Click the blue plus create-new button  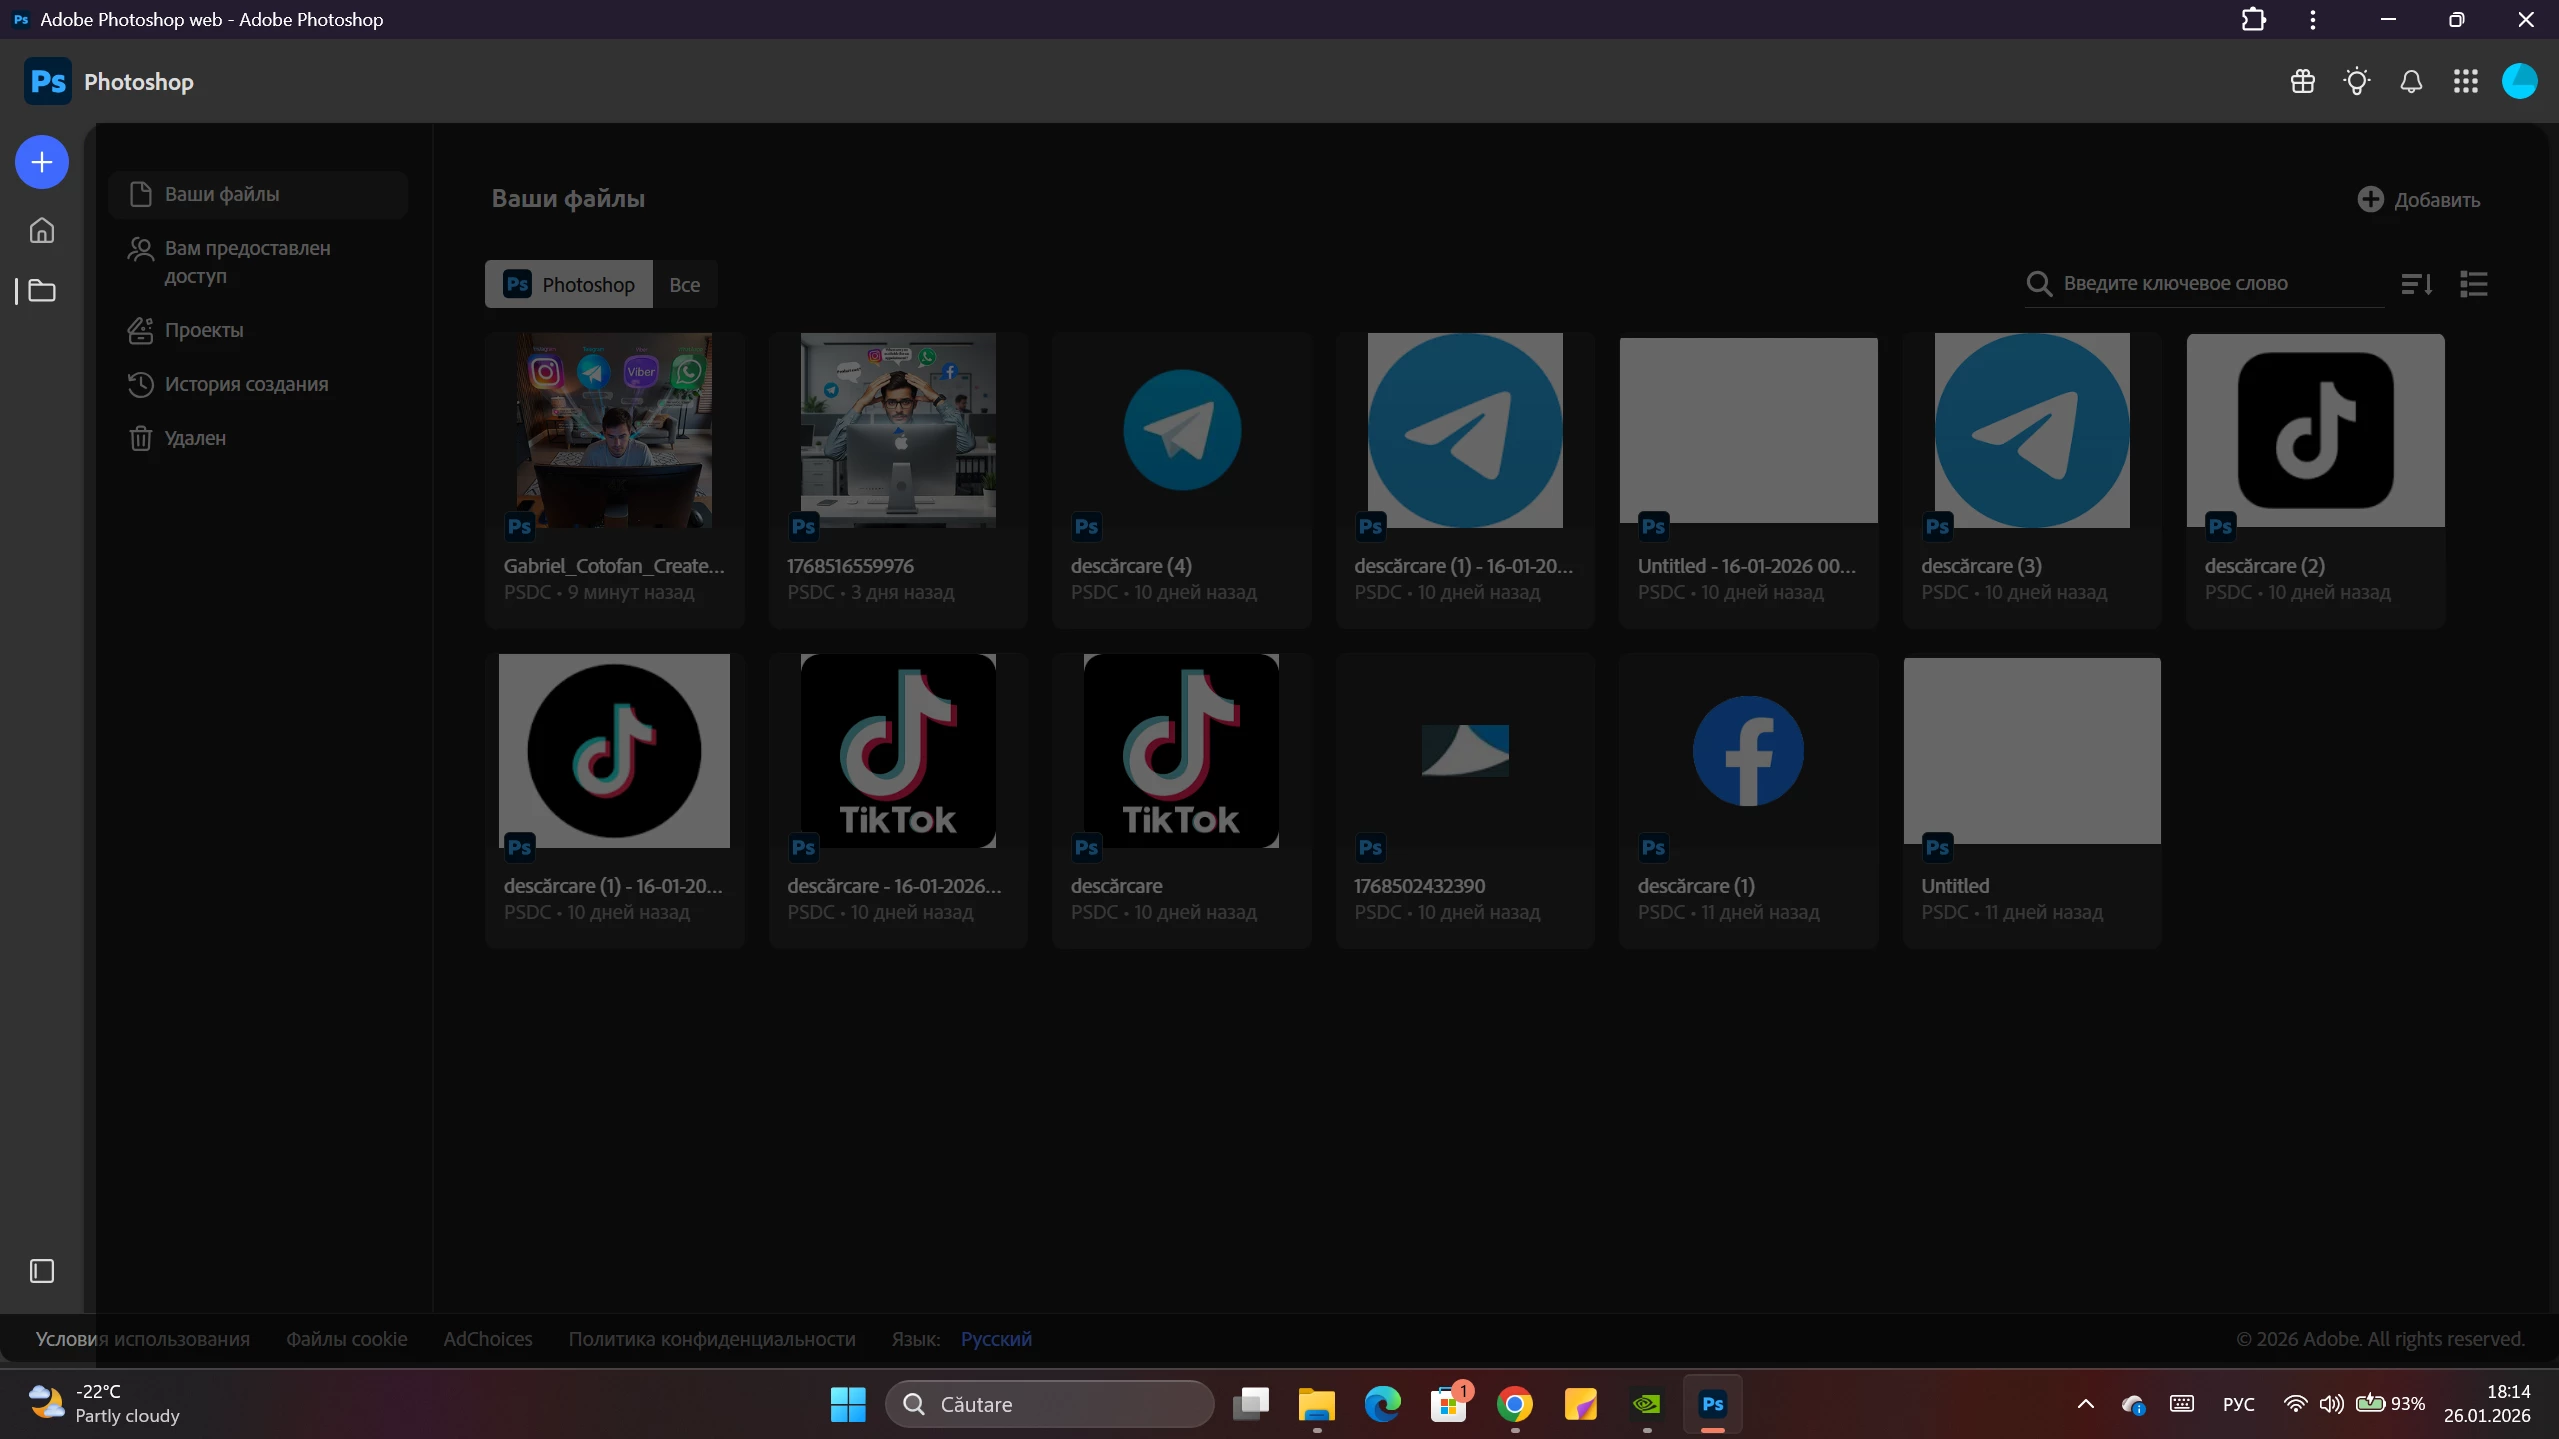tap(42, 162)
